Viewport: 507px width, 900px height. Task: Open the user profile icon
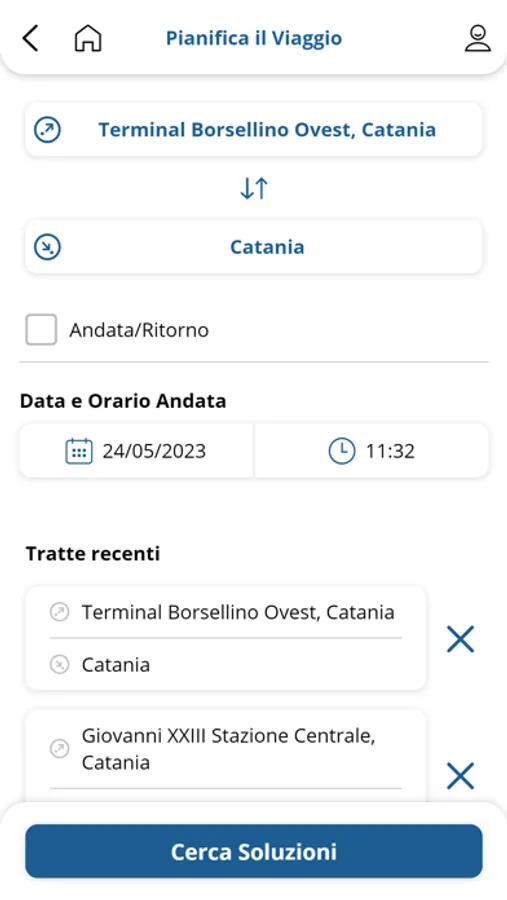(x=477, y=38)
